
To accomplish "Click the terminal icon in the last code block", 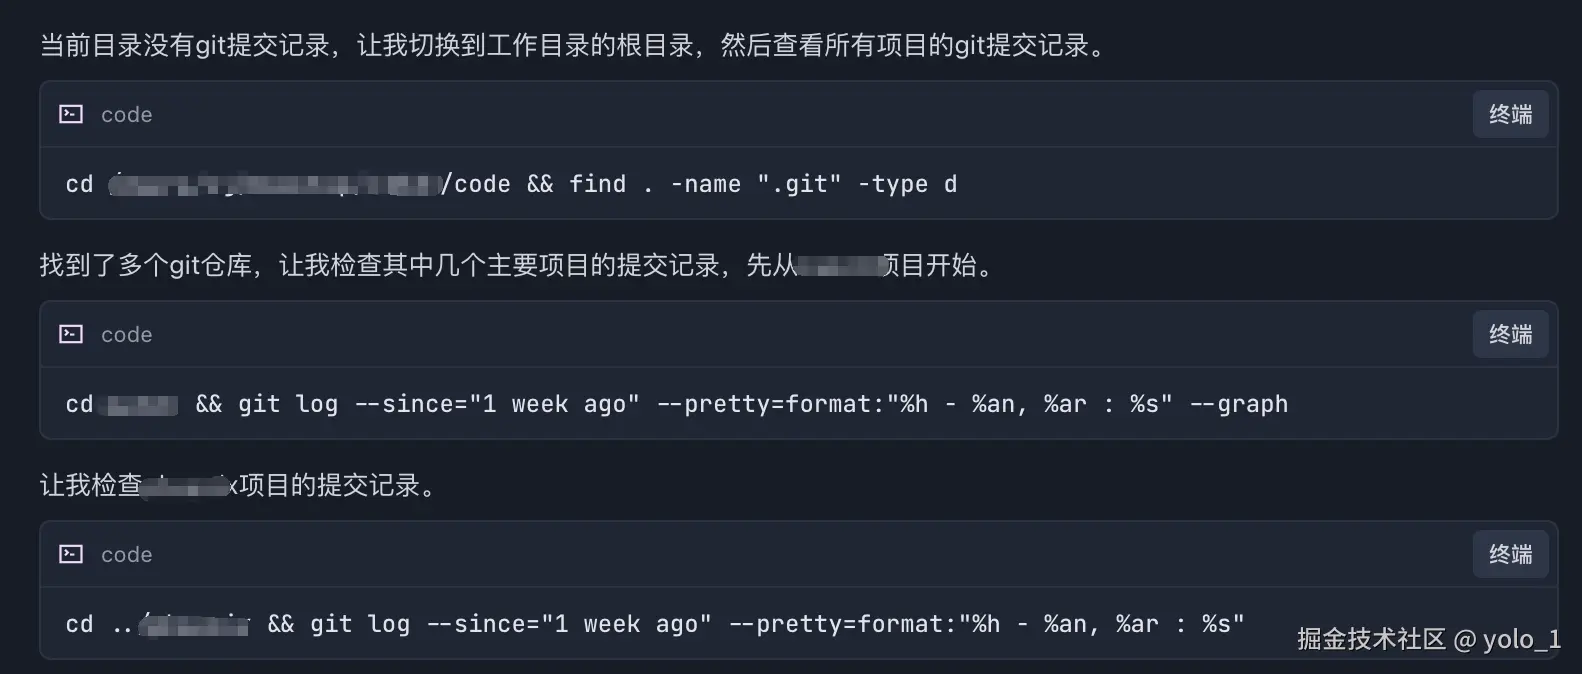I will pyautogui.click(x=71, y=555).
